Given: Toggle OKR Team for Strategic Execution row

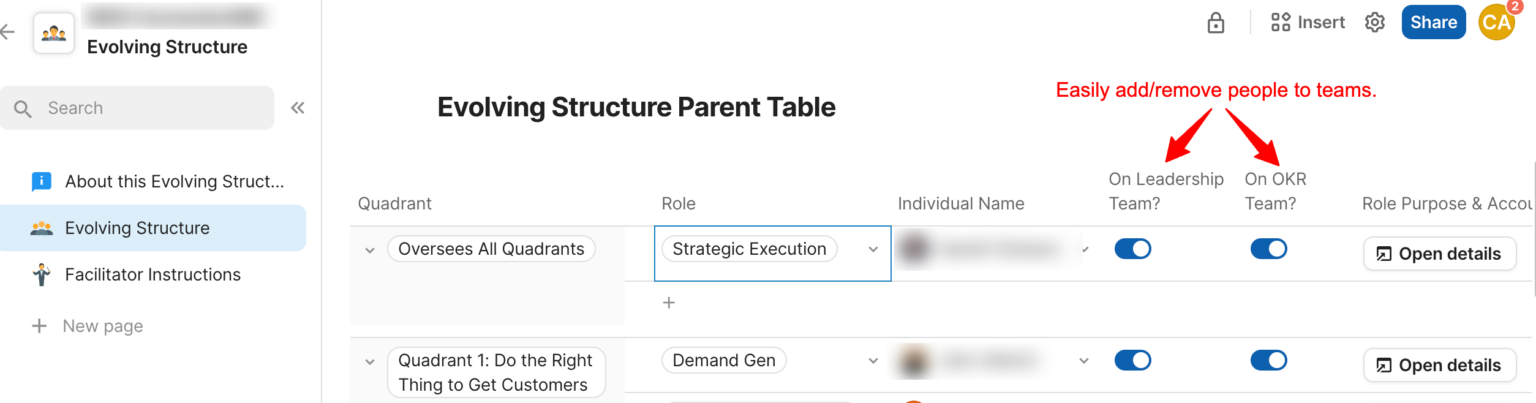Looking at the screenshot, I should pos(1268,249).
